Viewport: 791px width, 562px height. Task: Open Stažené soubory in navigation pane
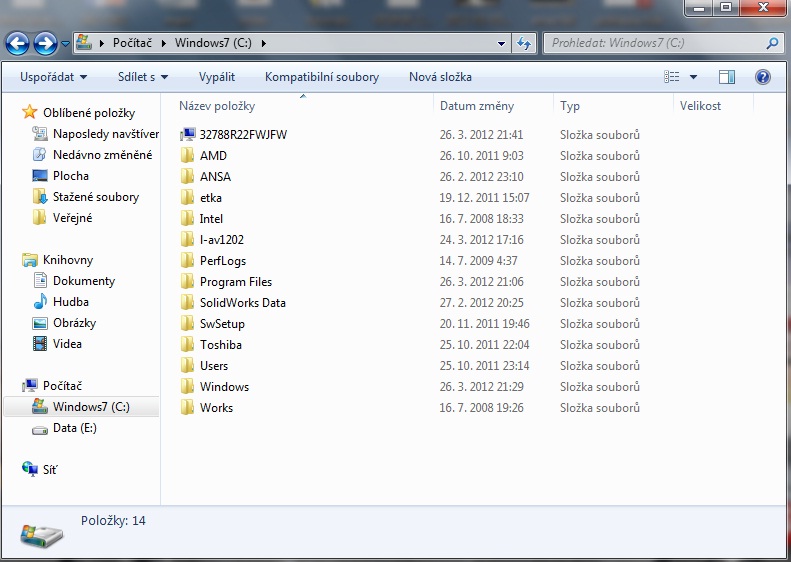click(x=96, y=197)
